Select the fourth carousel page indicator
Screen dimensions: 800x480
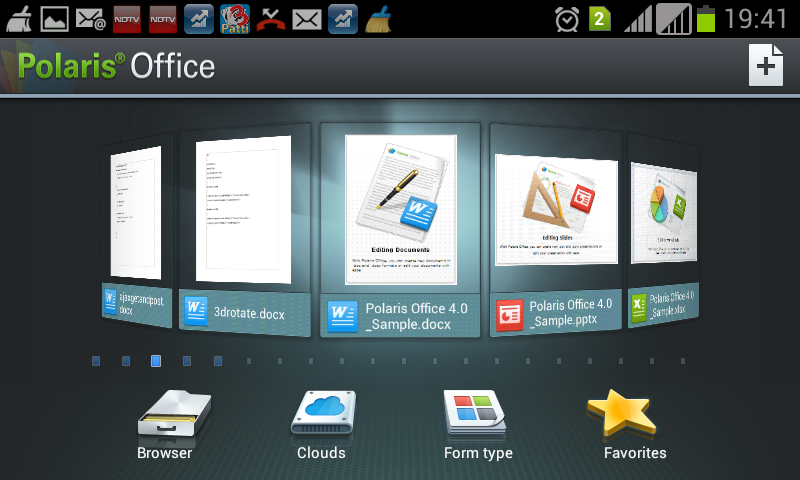[x=187, y=361]
